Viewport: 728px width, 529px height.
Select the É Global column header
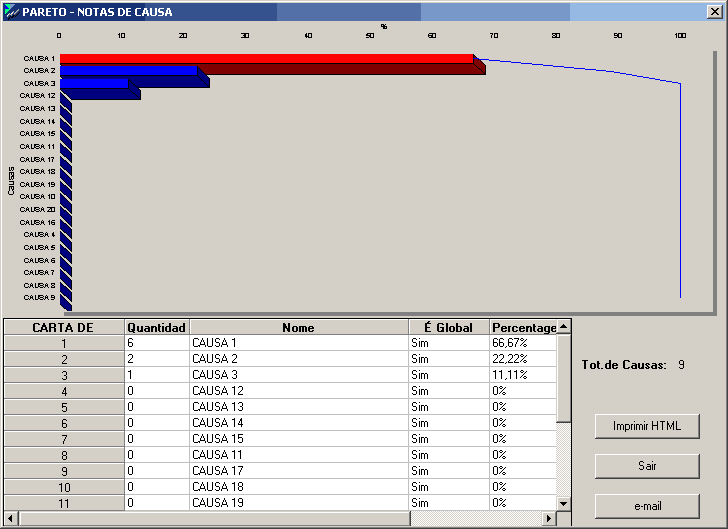coord(448,327)
